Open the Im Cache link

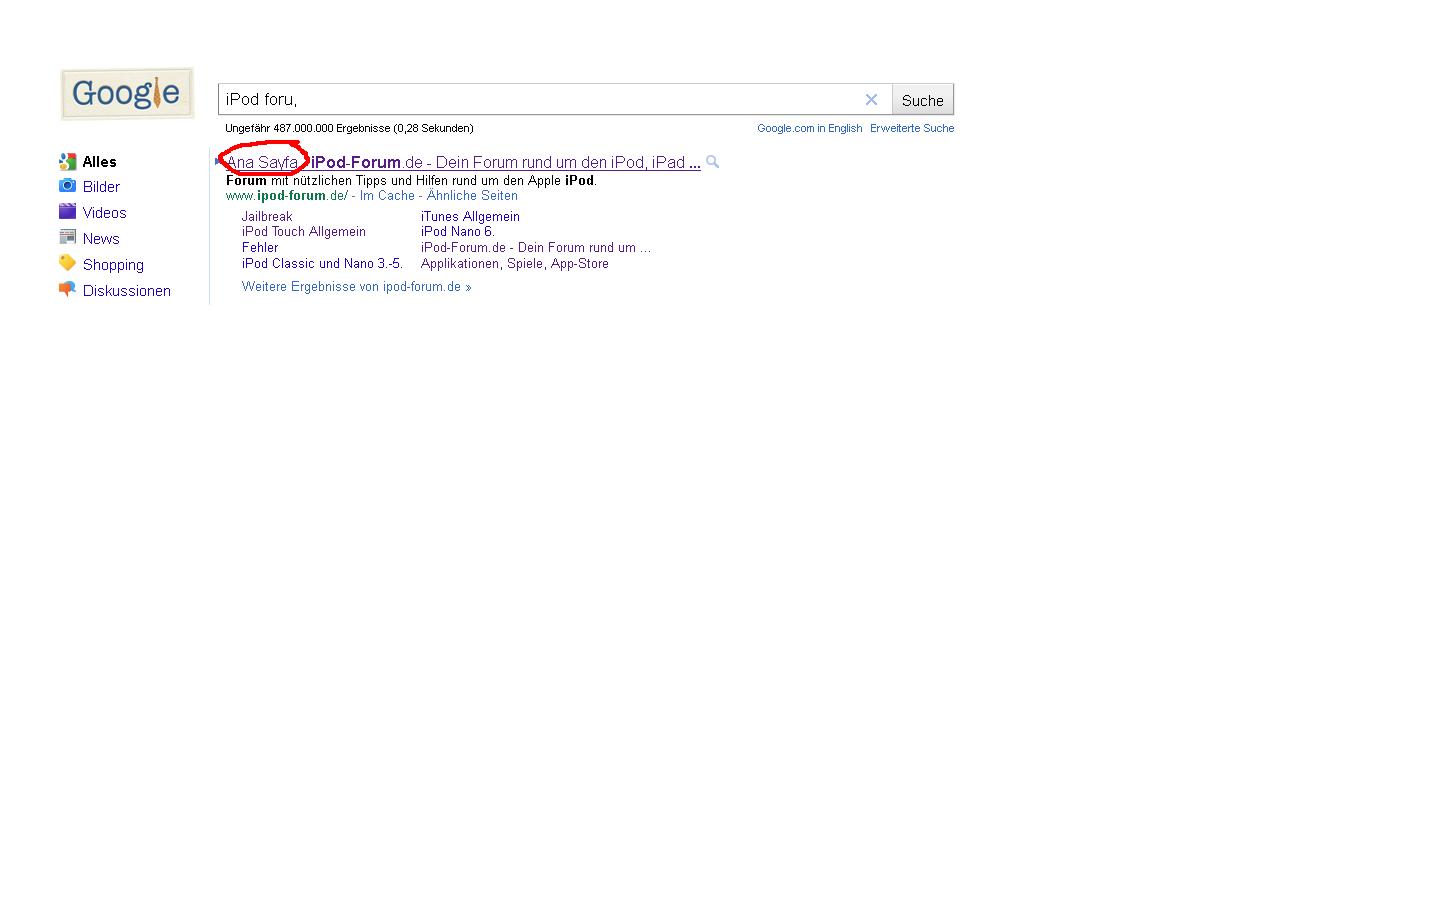click(387, 196)
